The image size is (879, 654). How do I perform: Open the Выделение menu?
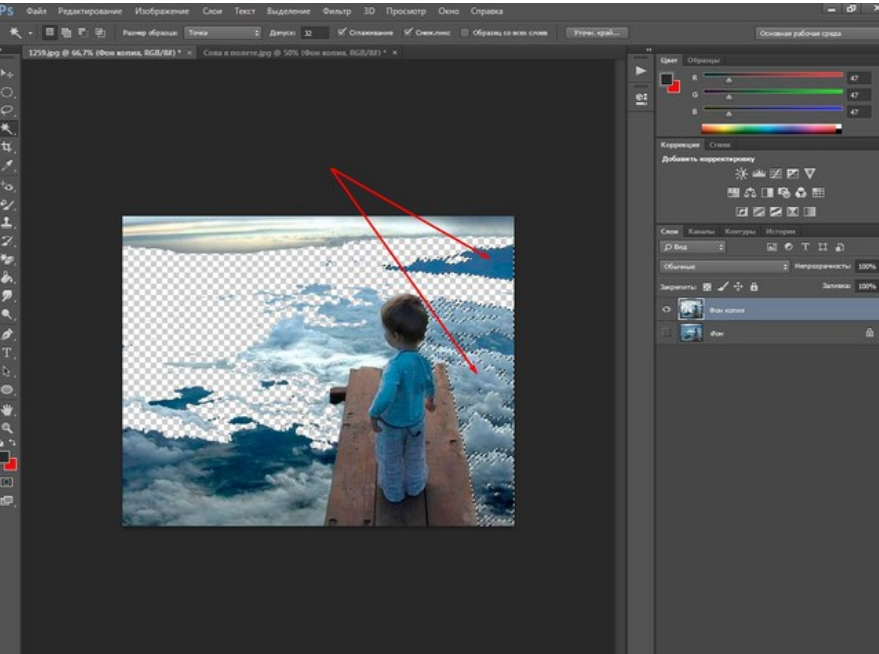(288, 11)
